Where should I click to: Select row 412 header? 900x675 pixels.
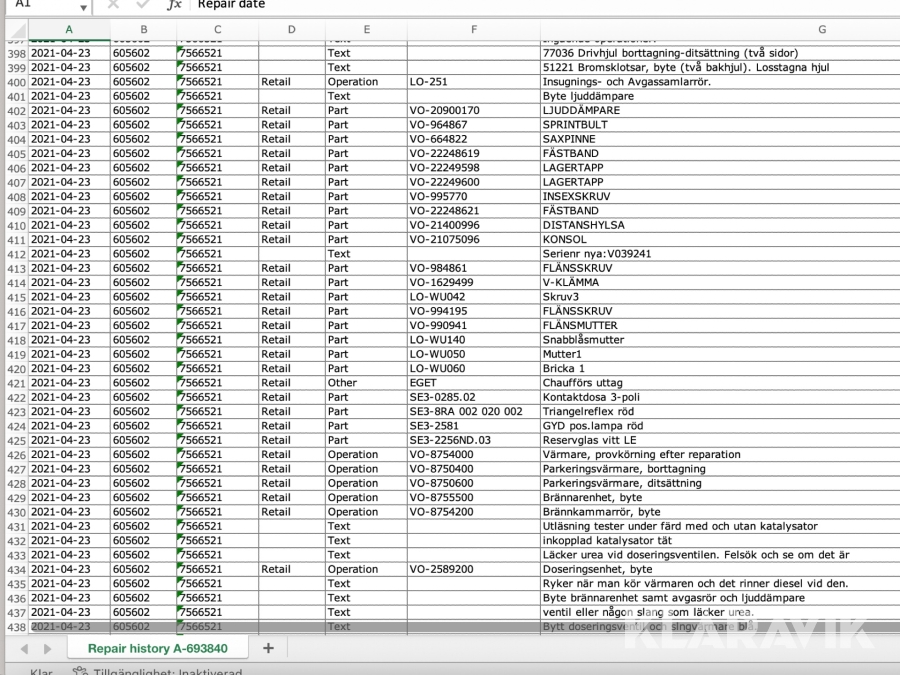(14, 254)
